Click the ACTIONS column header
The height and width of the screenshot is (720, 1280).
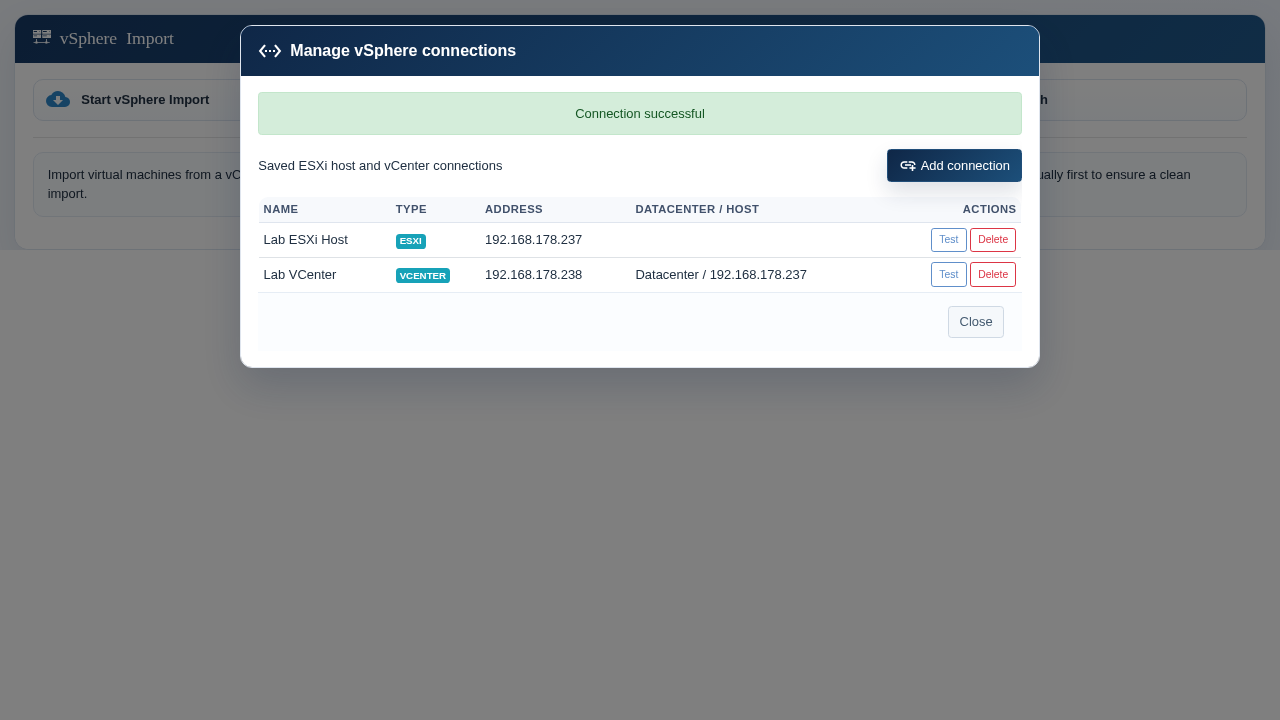coord(989,210)
